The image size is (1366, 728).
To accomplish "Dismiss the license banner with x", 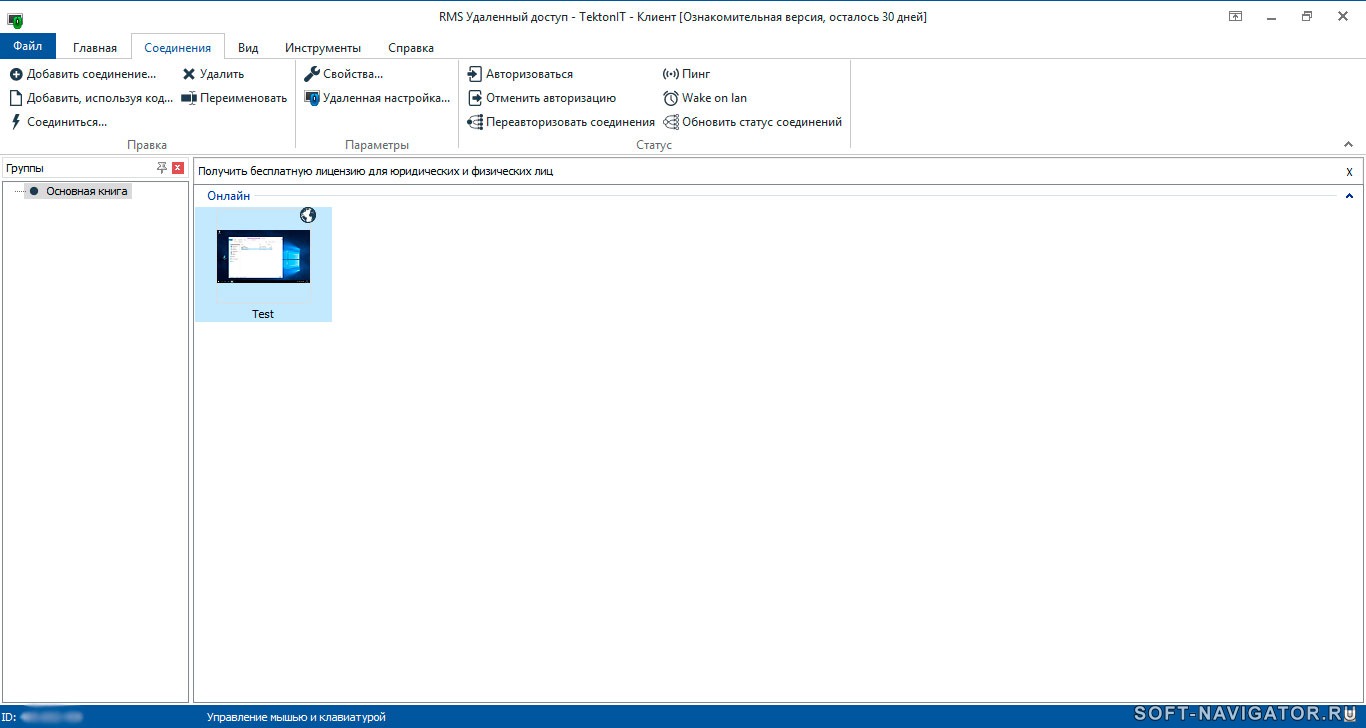I will point(1349,172).
